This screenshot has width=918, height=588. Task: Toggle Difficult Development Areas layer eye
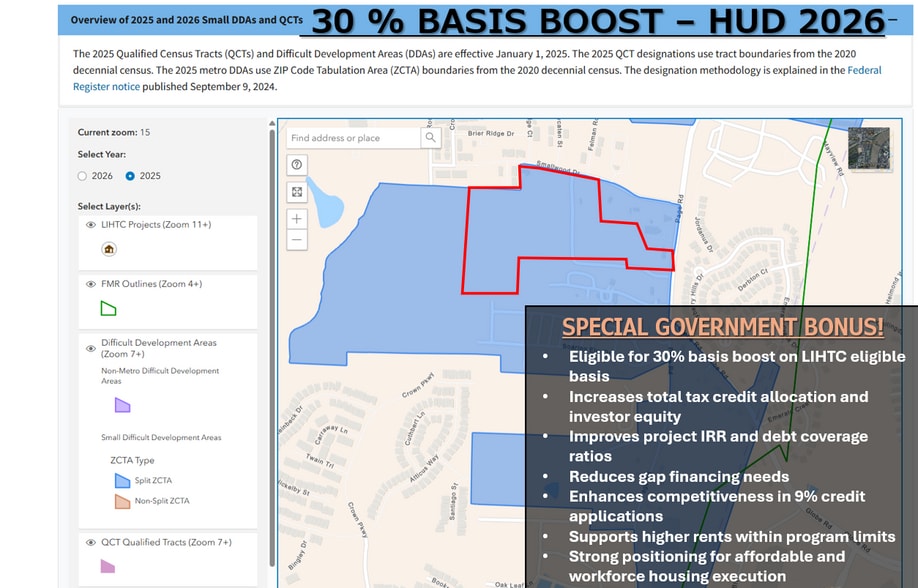pos(90,348)
